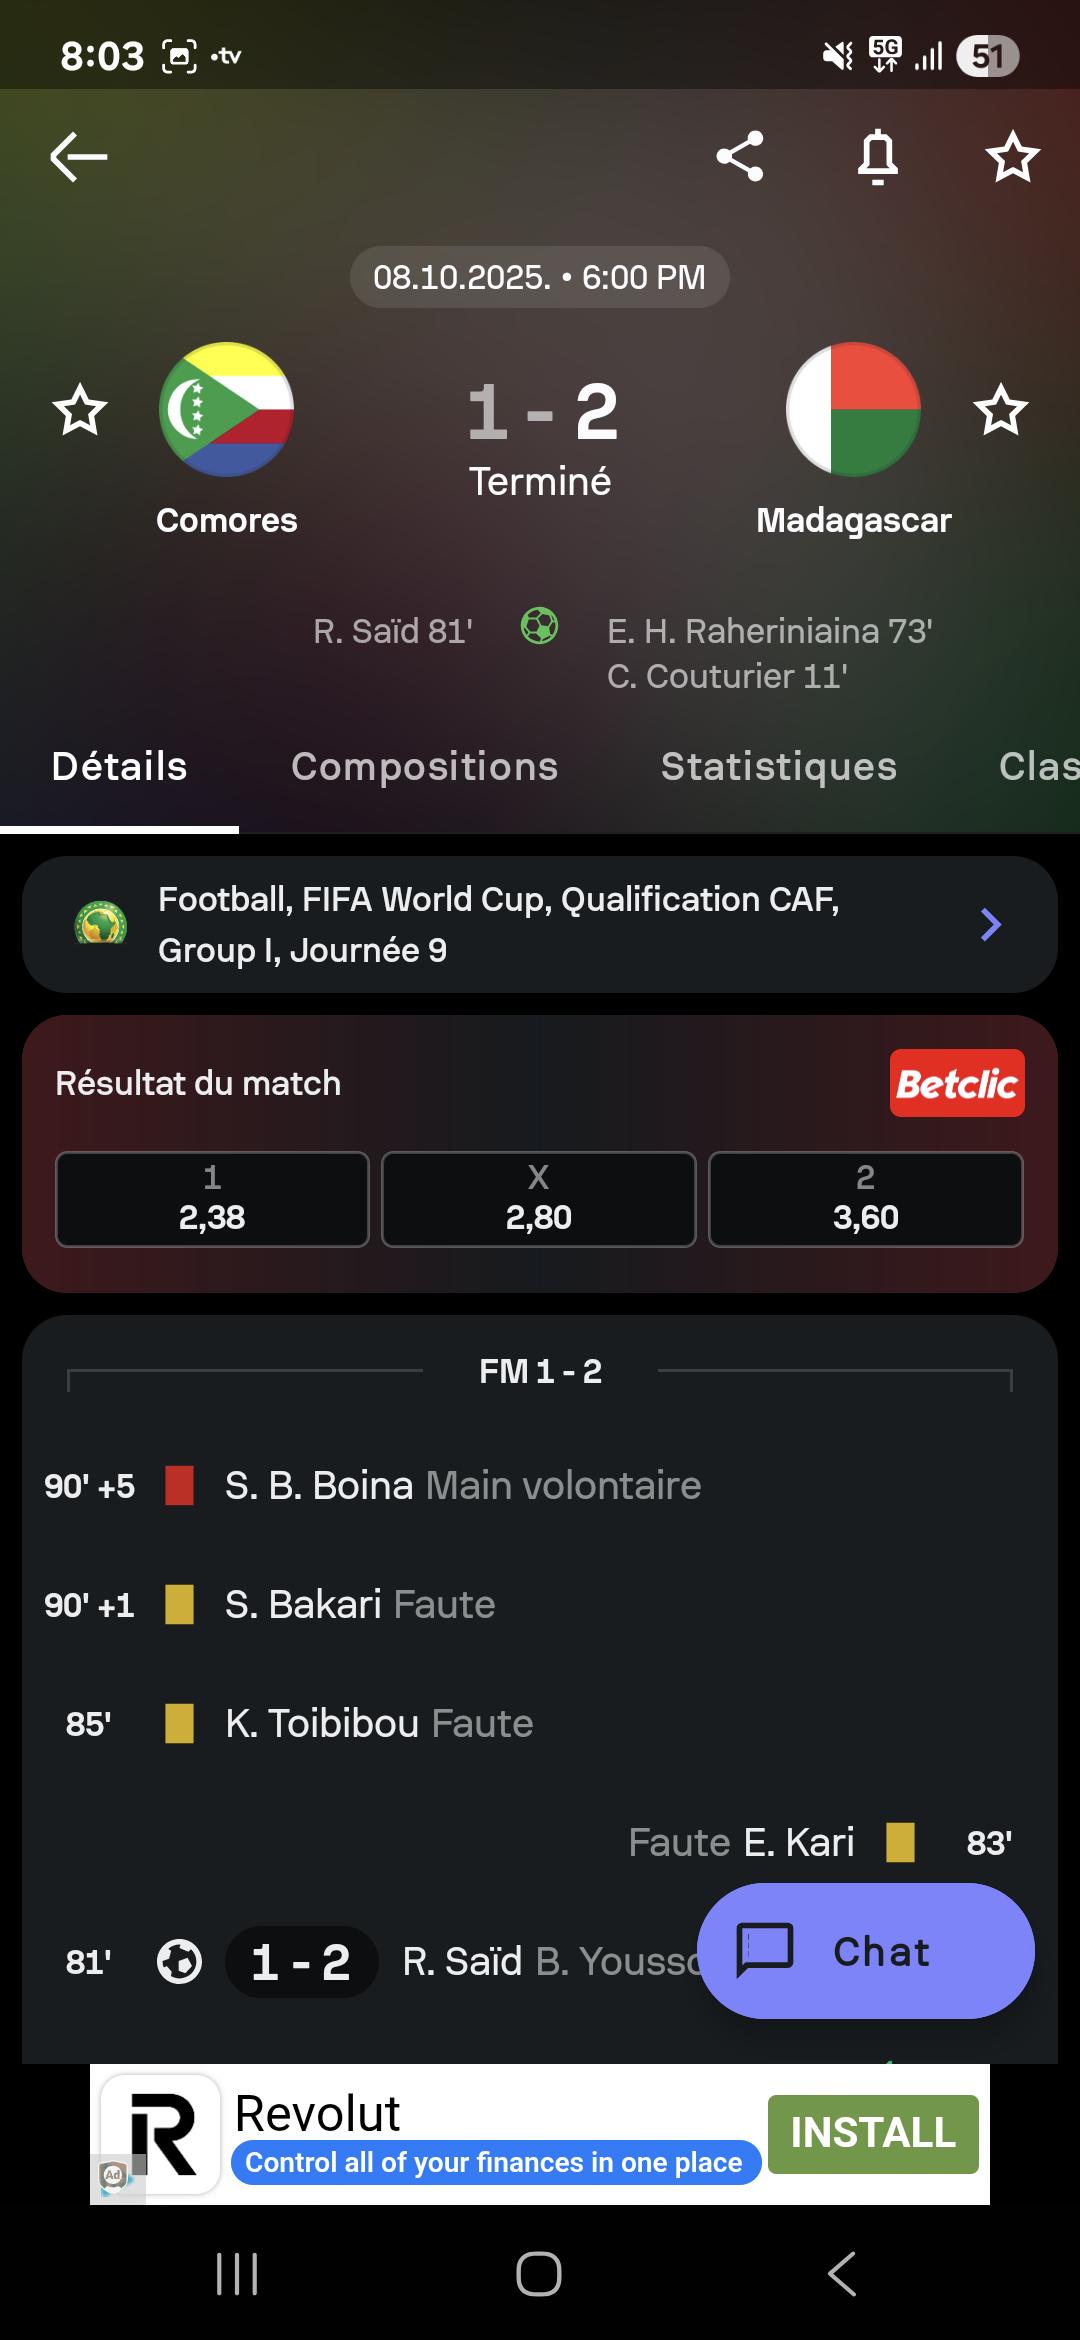Expand FIFA World Cup Qualification CAF chevron
Viewport: 1080px width, 2340px height.
coord(990,925)
